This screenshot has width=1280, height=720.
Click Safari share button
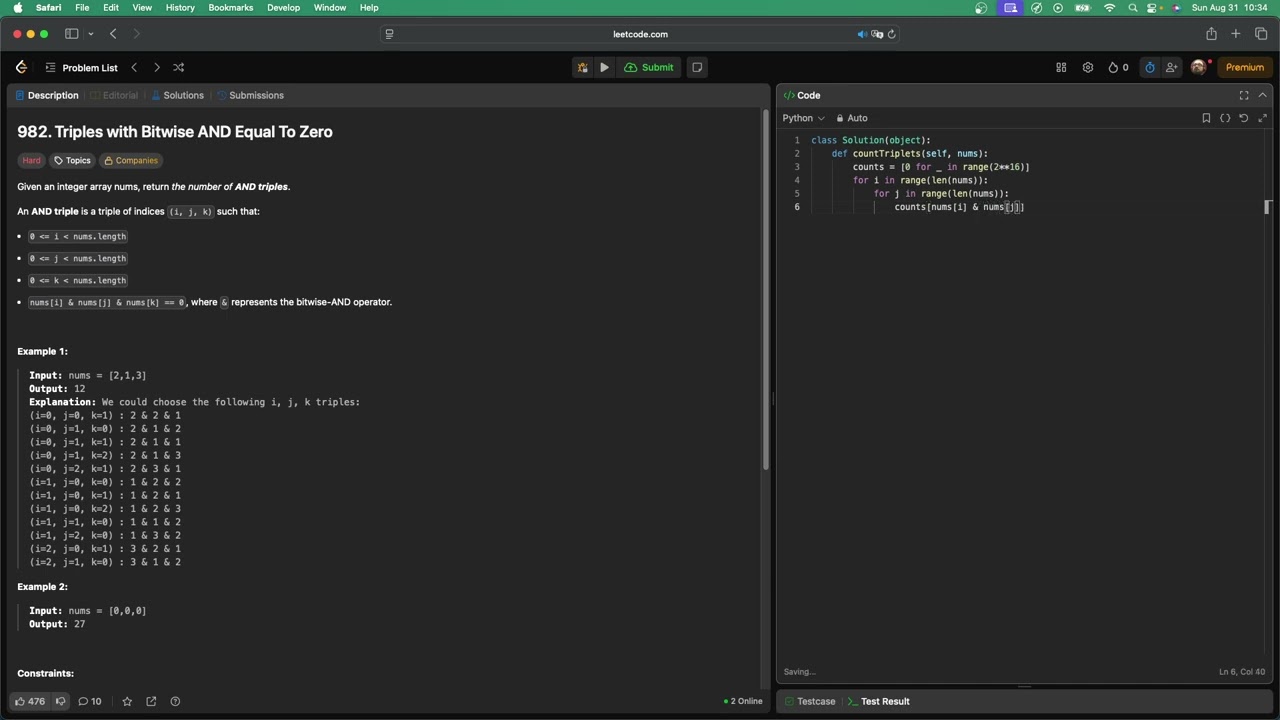[1211, 34]
